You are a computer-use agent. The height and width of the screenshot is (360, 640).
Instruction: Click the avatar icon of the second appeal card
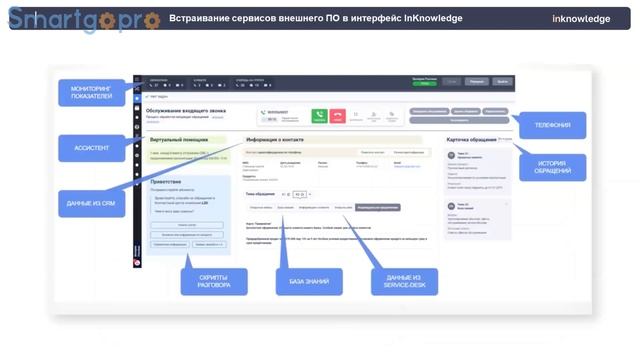coord(451,206)
